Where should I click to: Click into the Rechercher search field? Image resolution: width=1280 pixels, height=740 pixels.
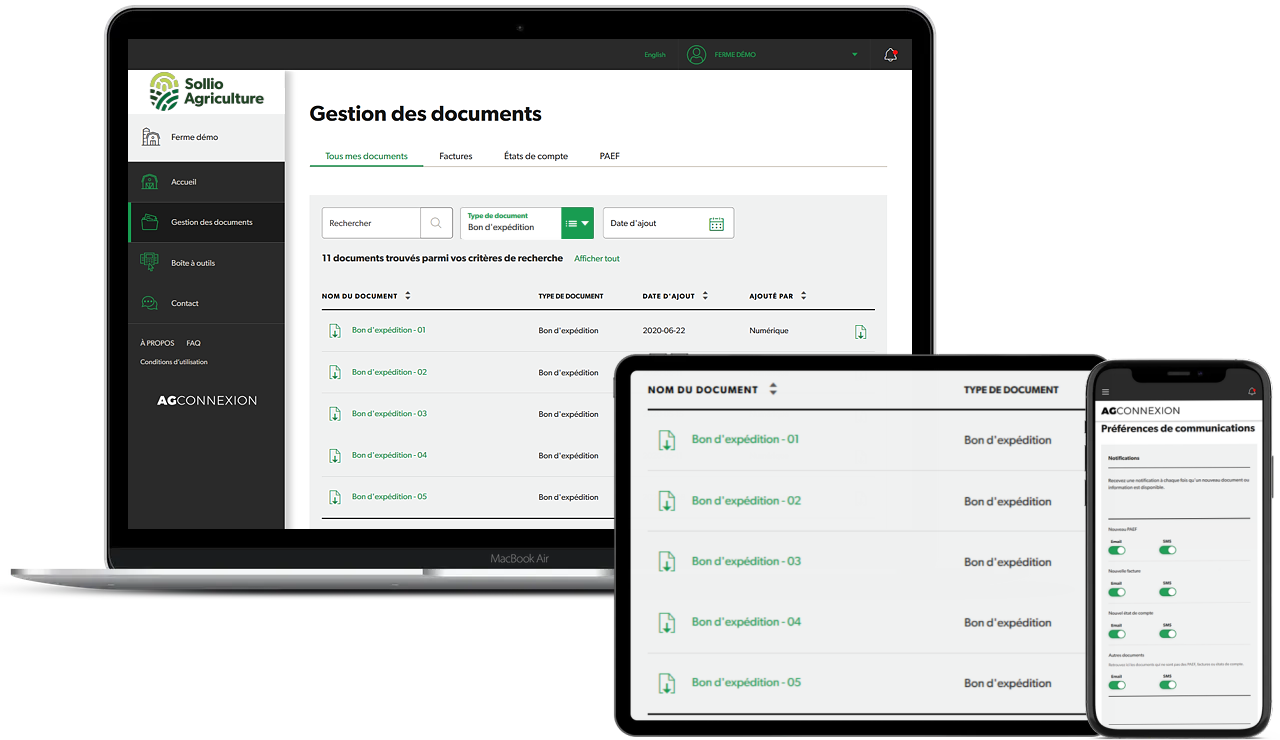tap(371, 224)
